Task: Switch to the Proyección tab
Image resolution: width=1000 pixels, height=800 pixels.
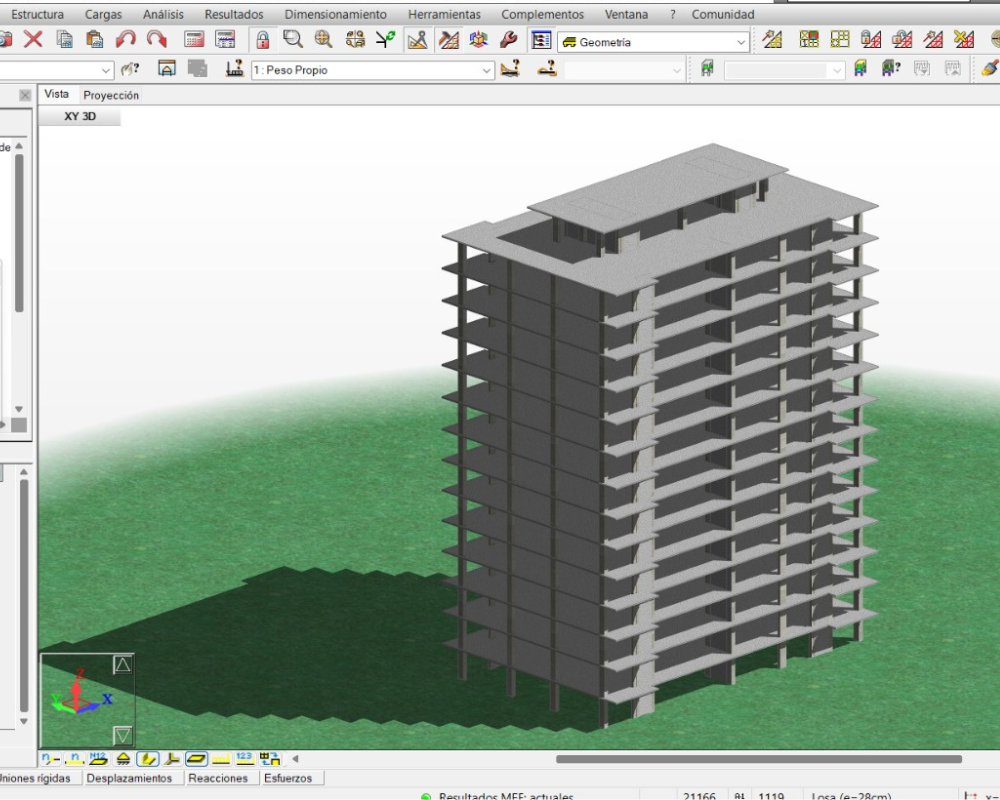Action: coord(111,95)
